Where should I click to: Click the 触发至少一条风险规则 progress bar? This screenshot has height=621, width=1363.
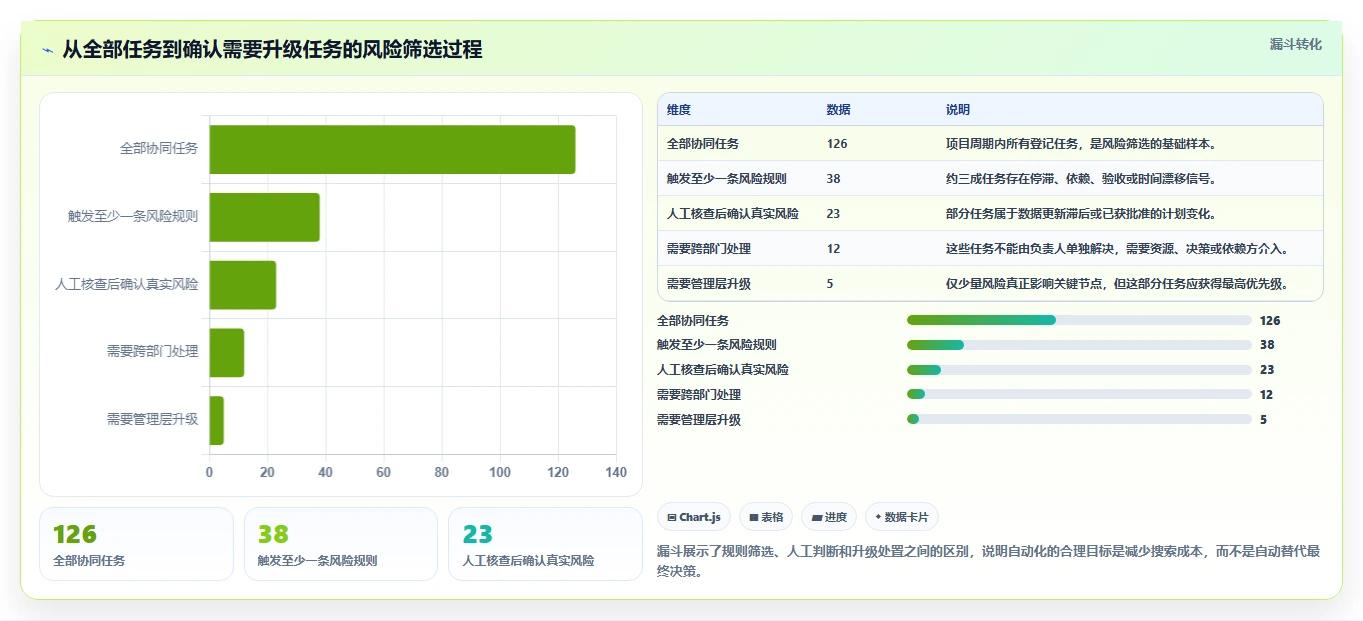click(1079, 345)
